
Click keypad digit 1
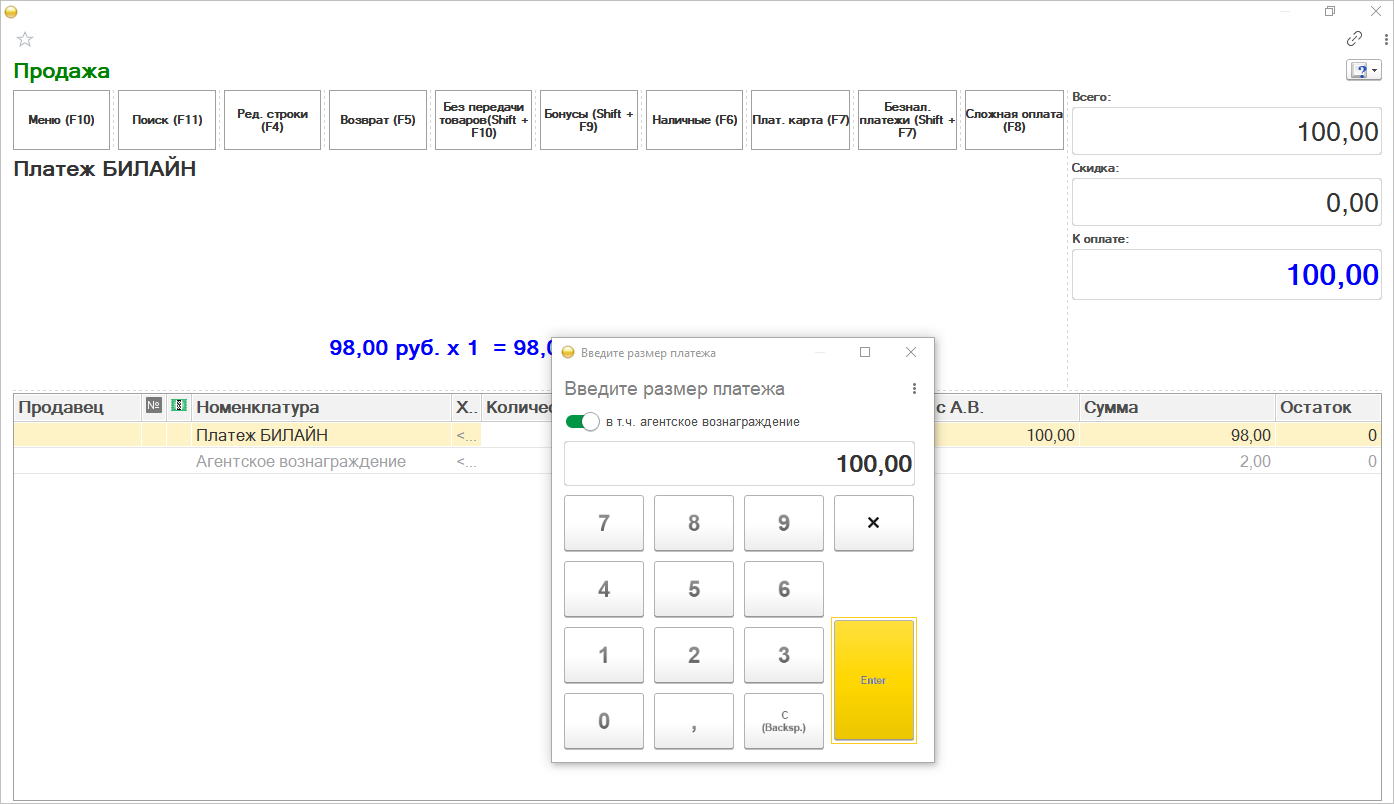point(604,655)
